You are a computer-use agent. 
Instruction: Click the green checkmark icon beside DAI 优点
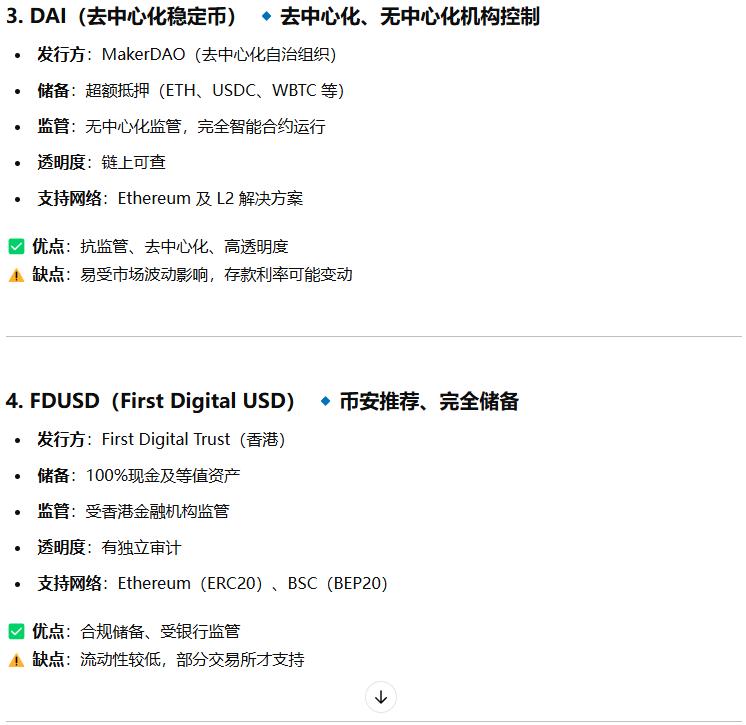click(x=16, y=246)
